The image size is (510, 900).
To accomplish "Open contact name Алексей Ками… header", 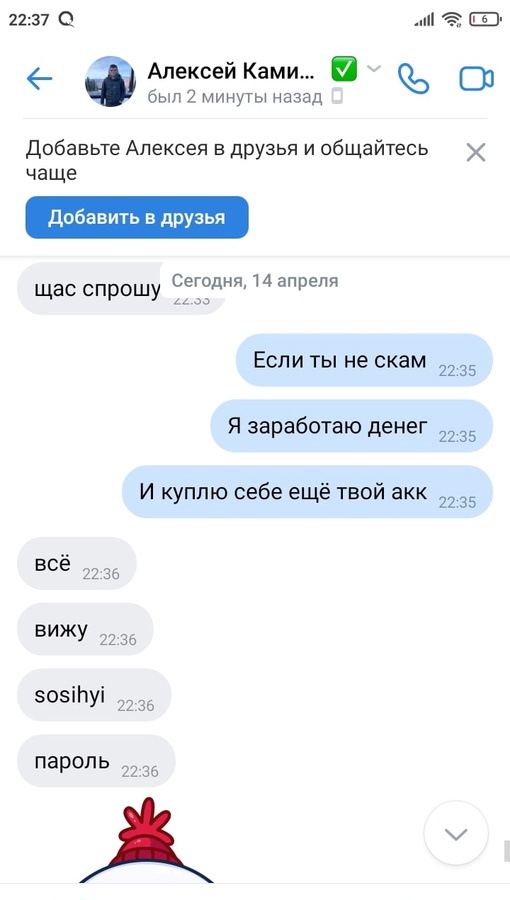I will coord(231,71).
